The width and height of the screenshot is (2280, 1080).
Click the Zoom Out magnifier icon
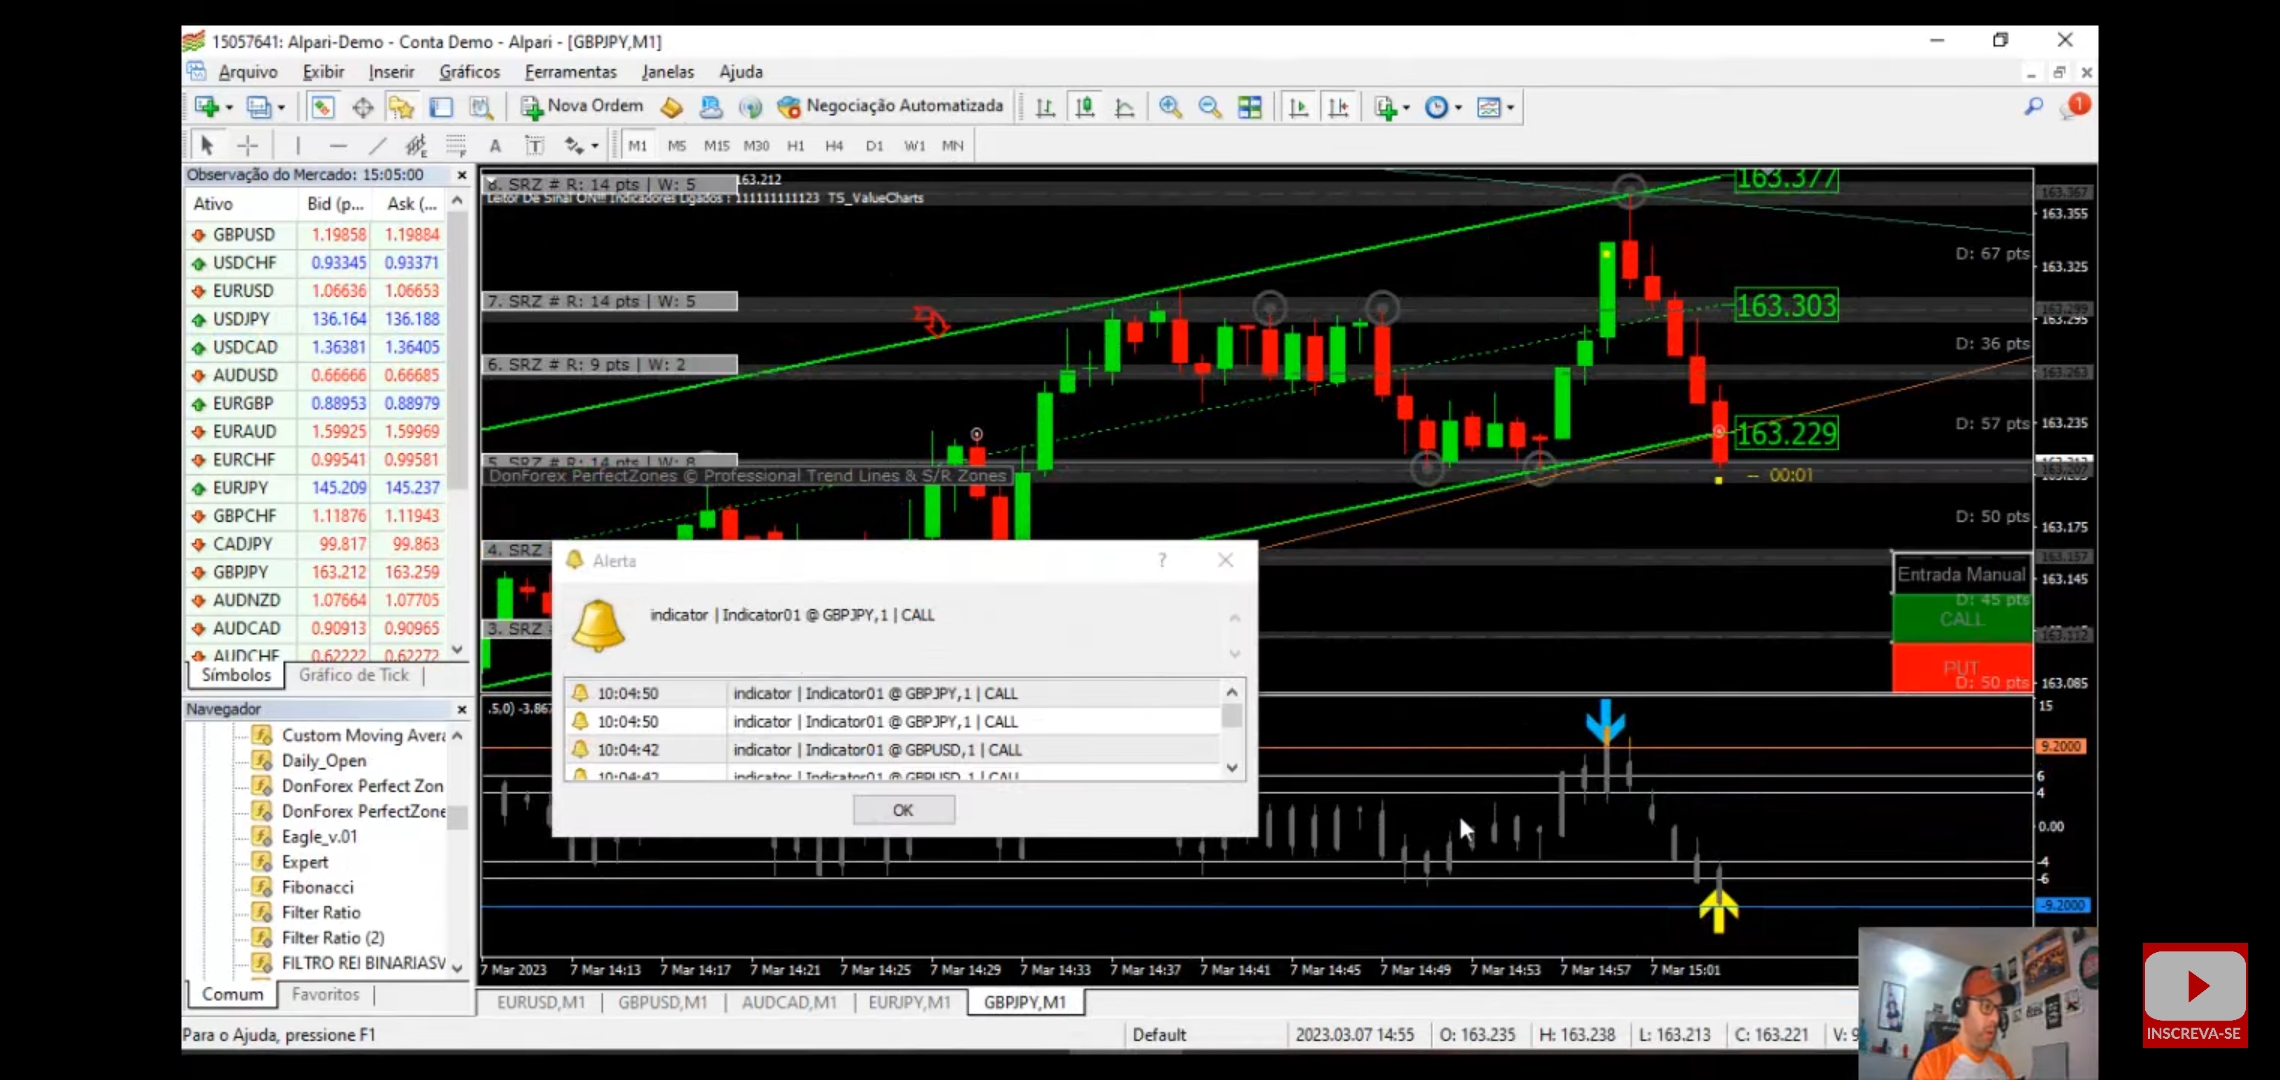tap(1209, 106)
